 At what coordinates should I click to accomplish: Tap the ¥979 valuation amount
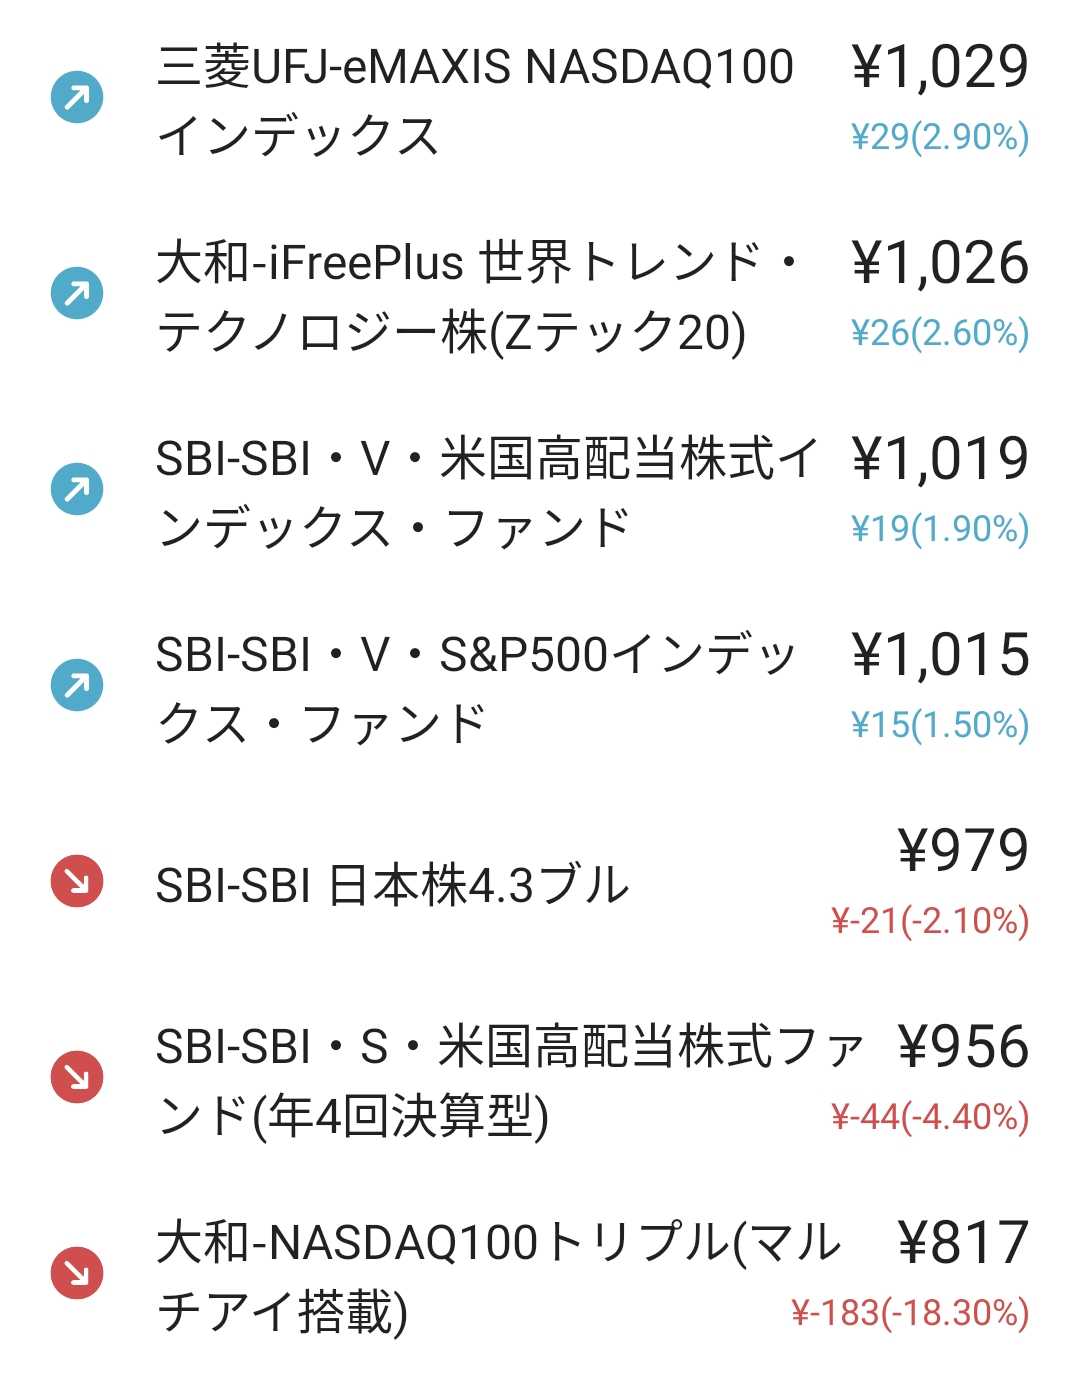click(964, 851)
